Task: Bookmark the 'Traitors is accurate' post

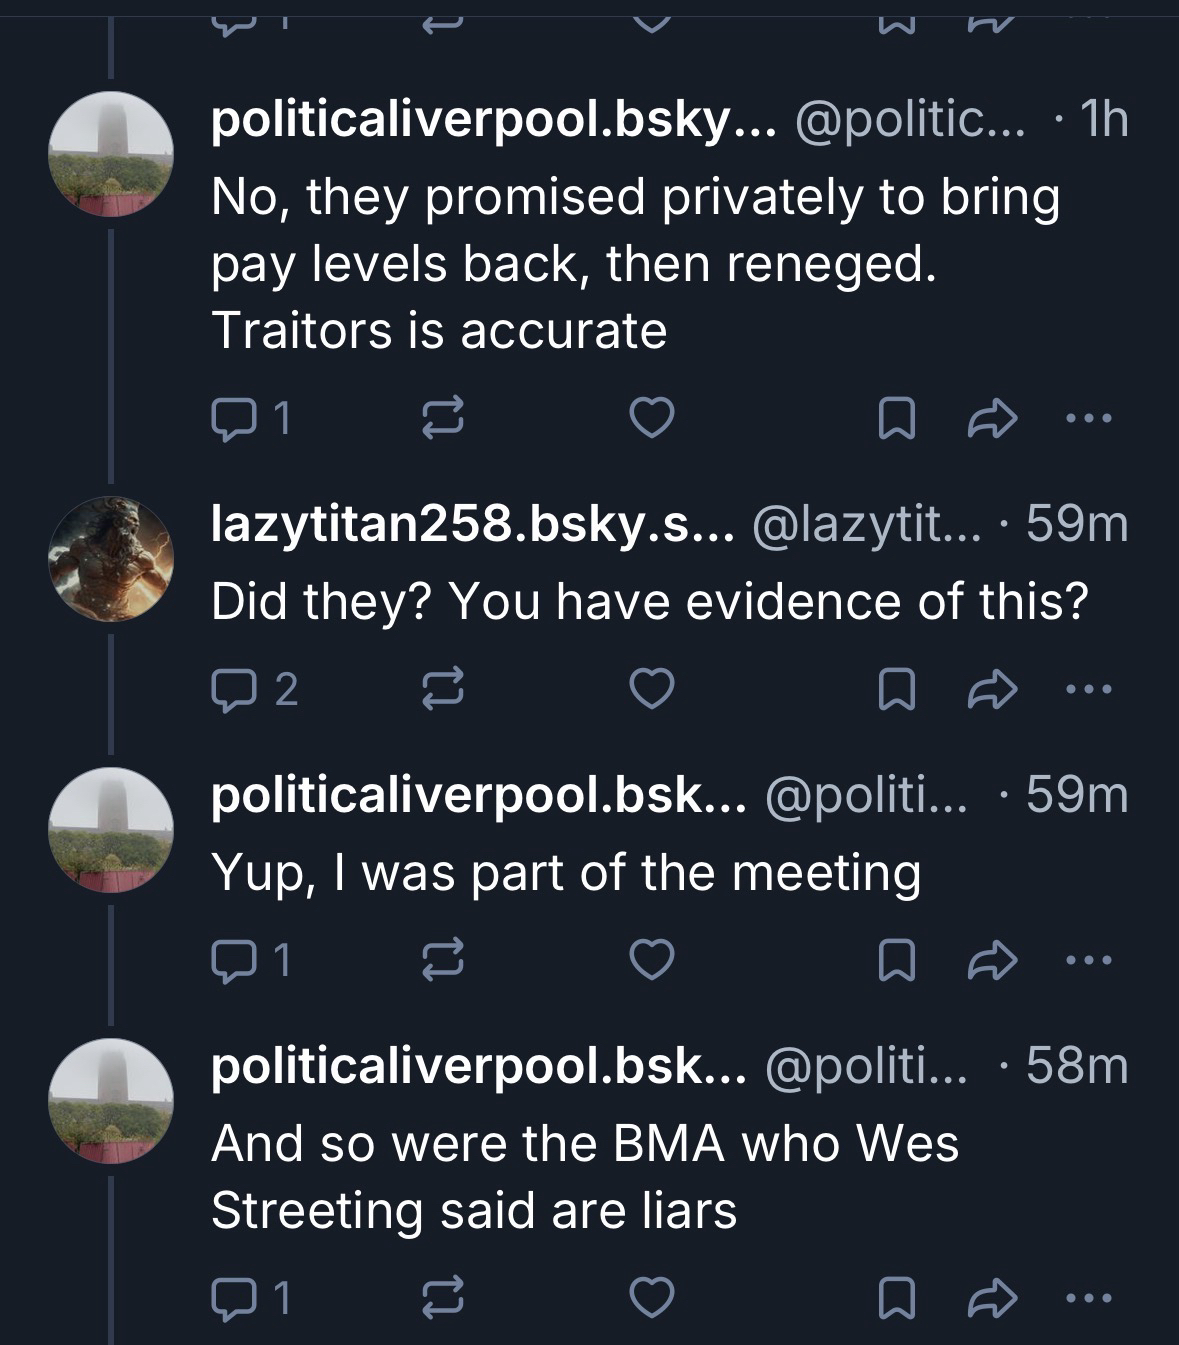Action: point(895,418)
